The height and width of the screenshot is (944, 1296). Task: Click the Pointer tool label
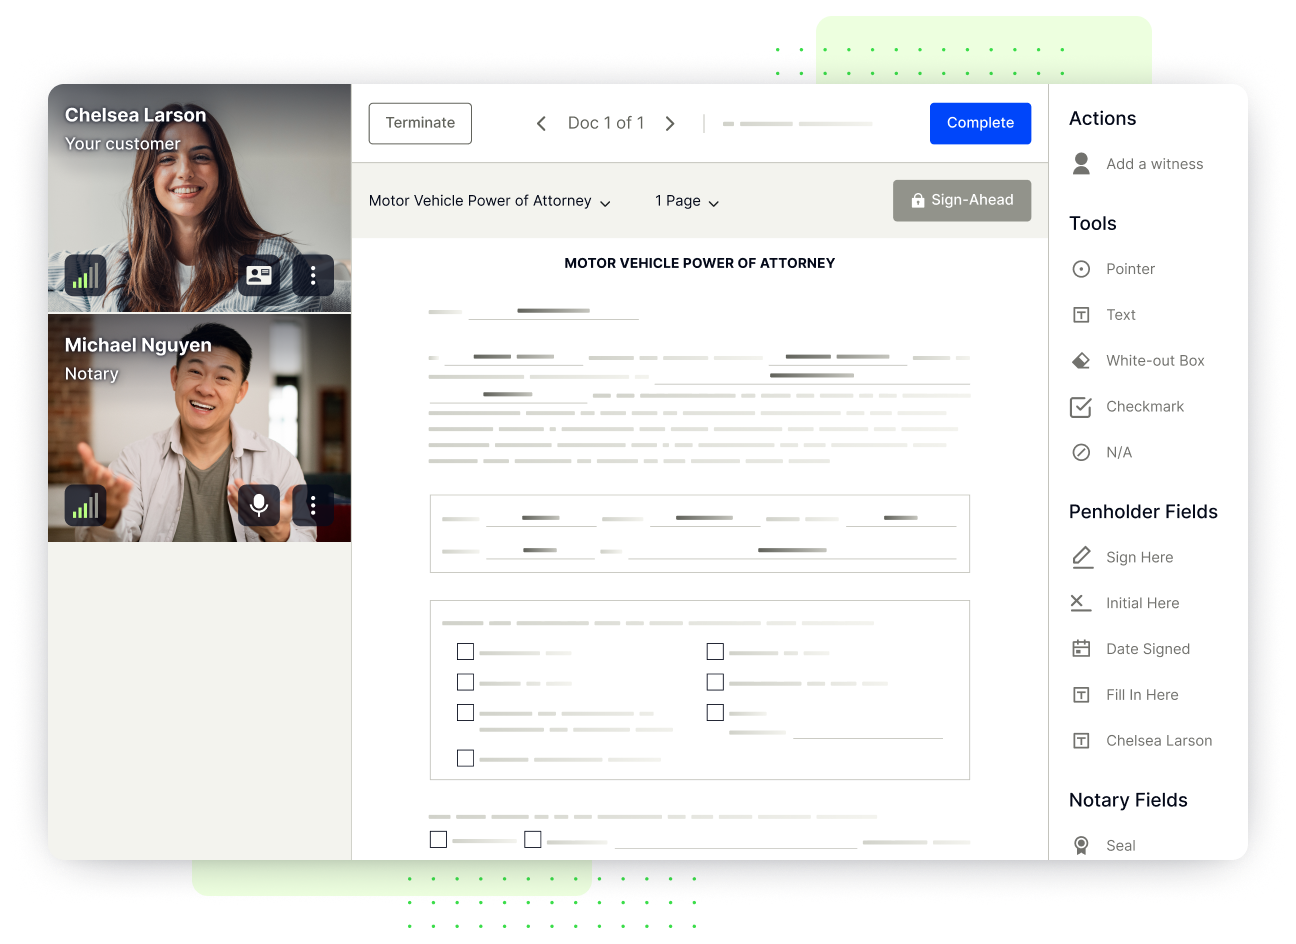click(x=1130, y=269)
